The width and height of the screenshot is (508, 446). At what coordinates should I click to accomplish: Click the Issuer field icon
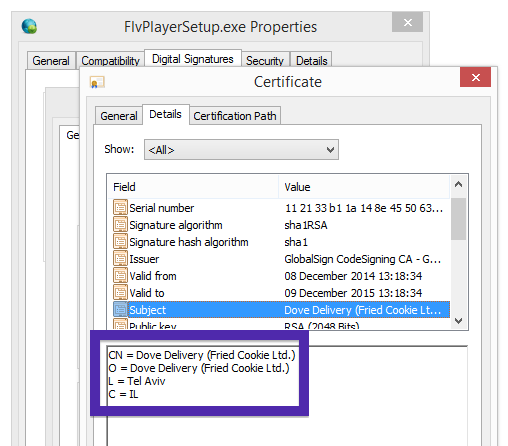[x=120, y=258]
